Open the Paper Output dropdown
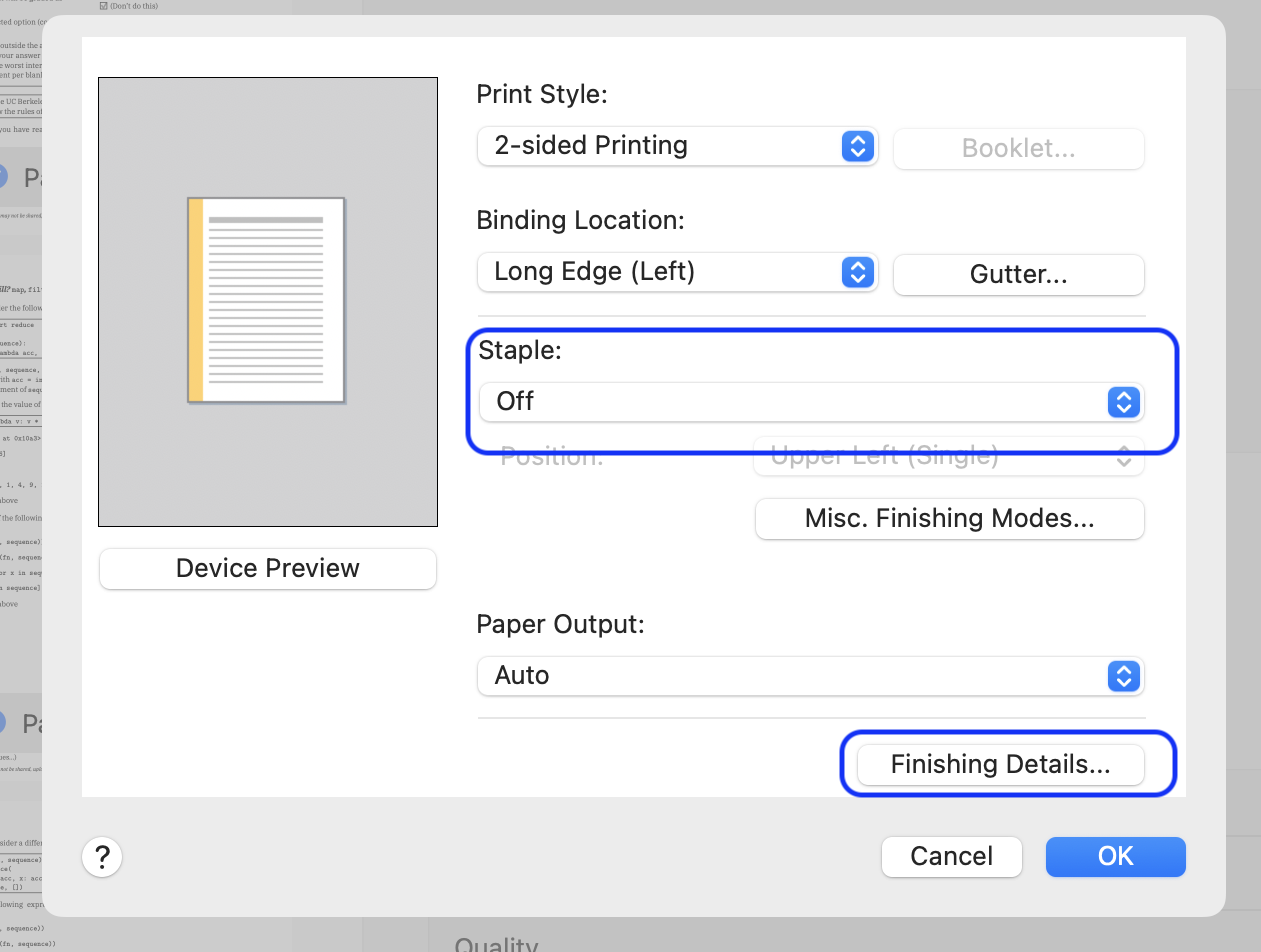Viewport: 1261px width, 952px height. (810, 676)
